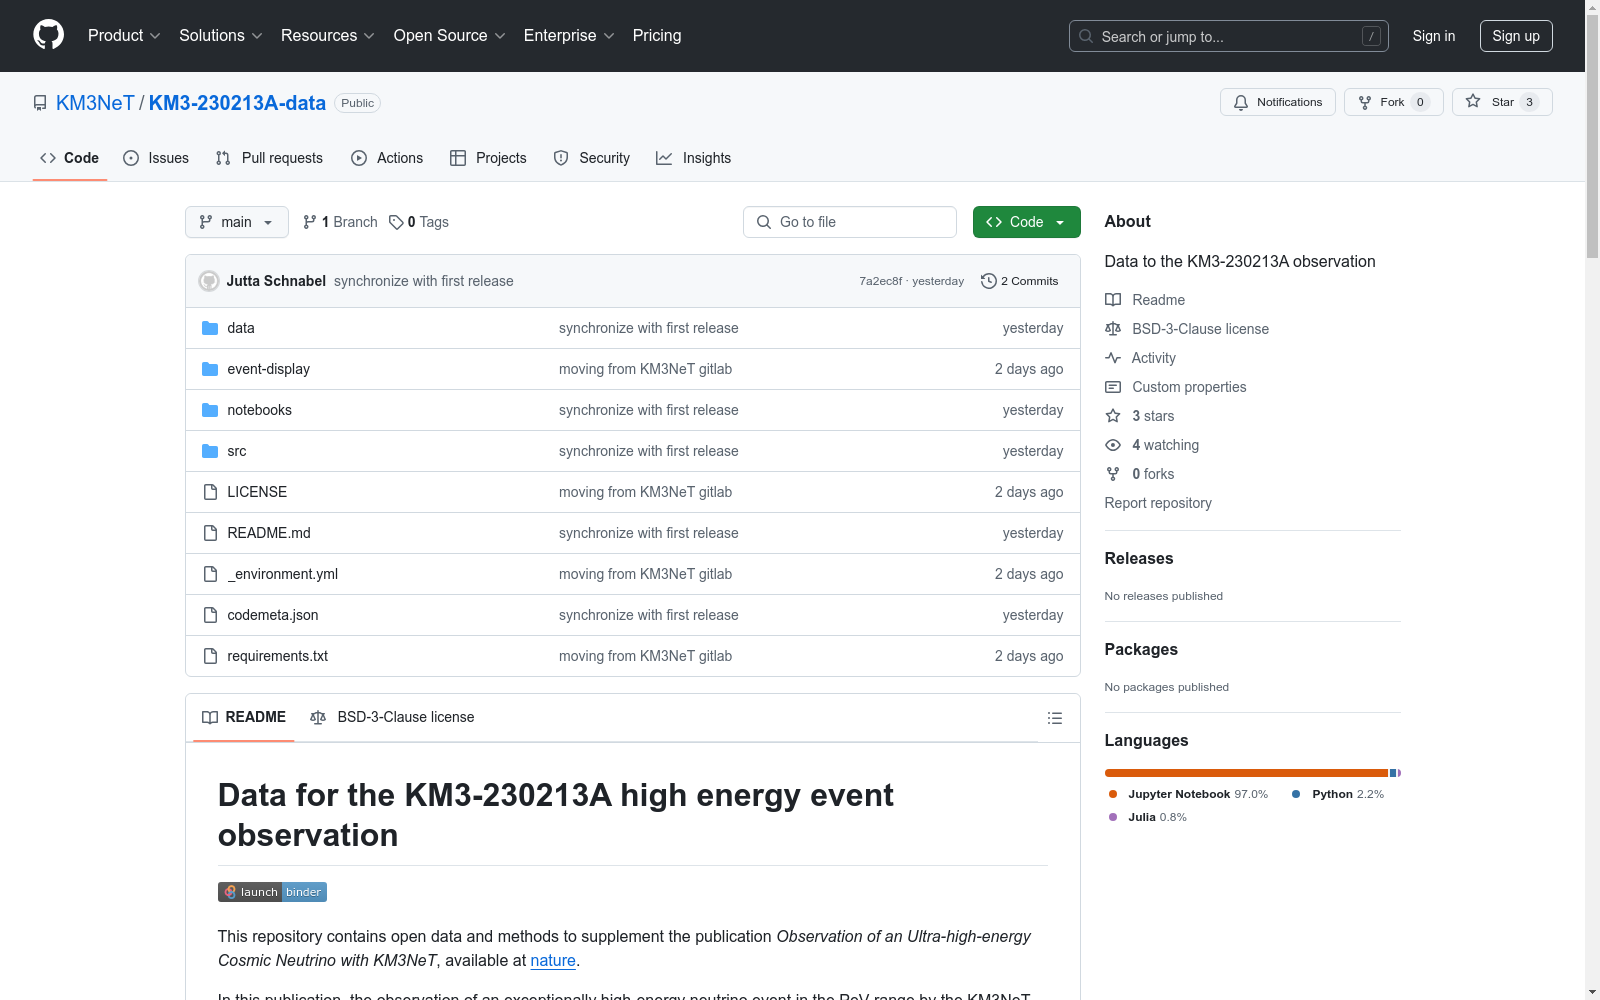Click the requirements.txt file icon
The width and height of the screenshot is (1600, 1000).
pyautogui.click(x=210, y=656)
